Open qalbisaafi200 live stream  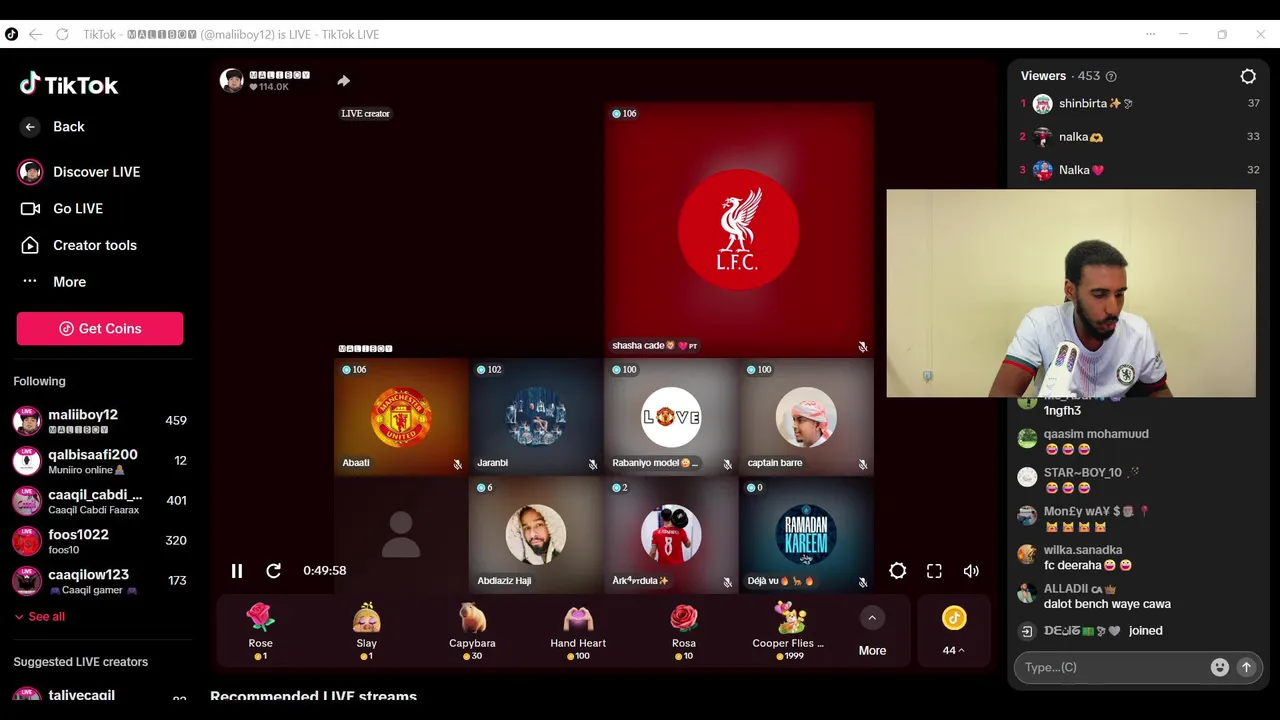100,461
